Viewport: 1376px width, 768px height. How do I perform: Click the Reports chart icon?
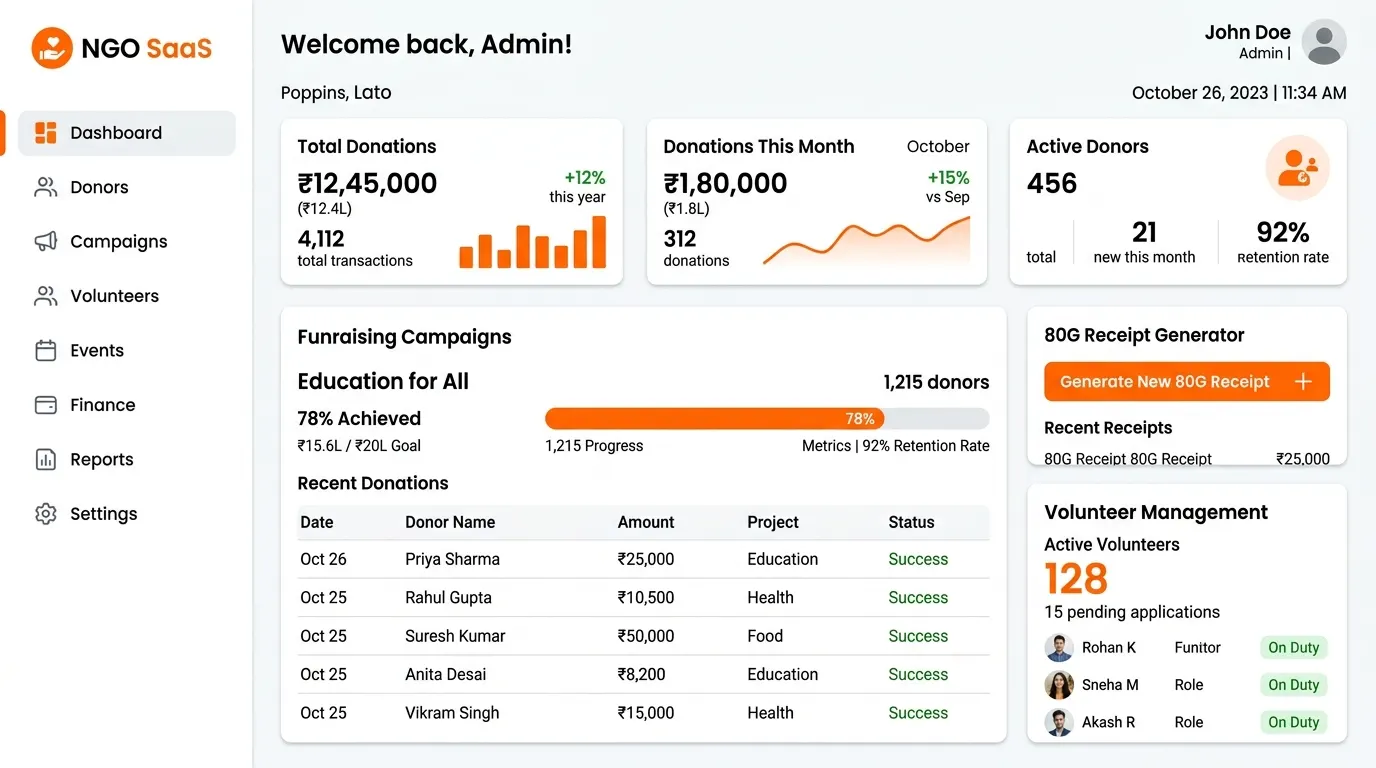(x=46, y=459)
